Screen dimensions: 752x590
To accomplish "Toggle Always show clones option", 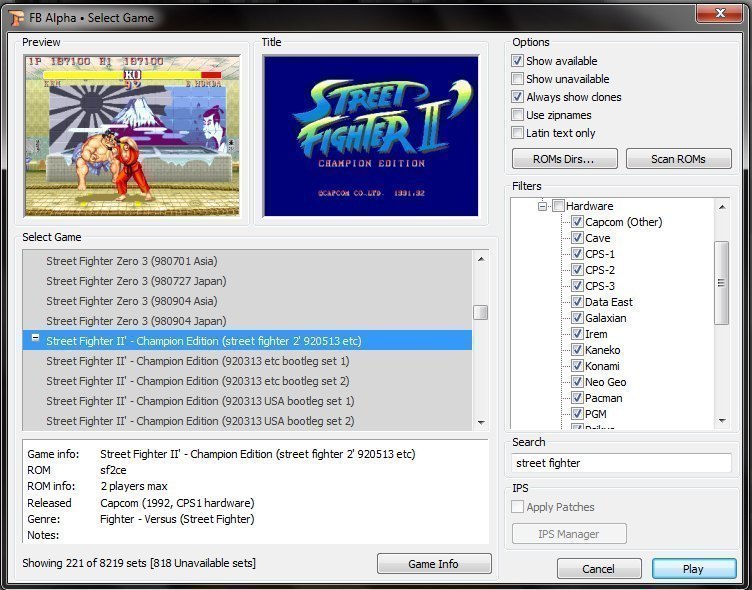I will 517,97.
